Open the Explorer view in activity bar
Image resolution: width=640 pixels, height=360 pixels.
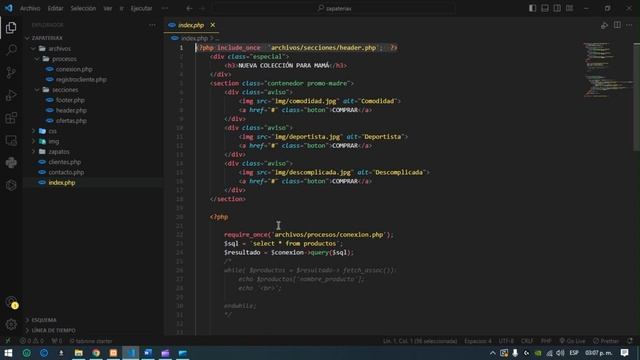point(11,28)
